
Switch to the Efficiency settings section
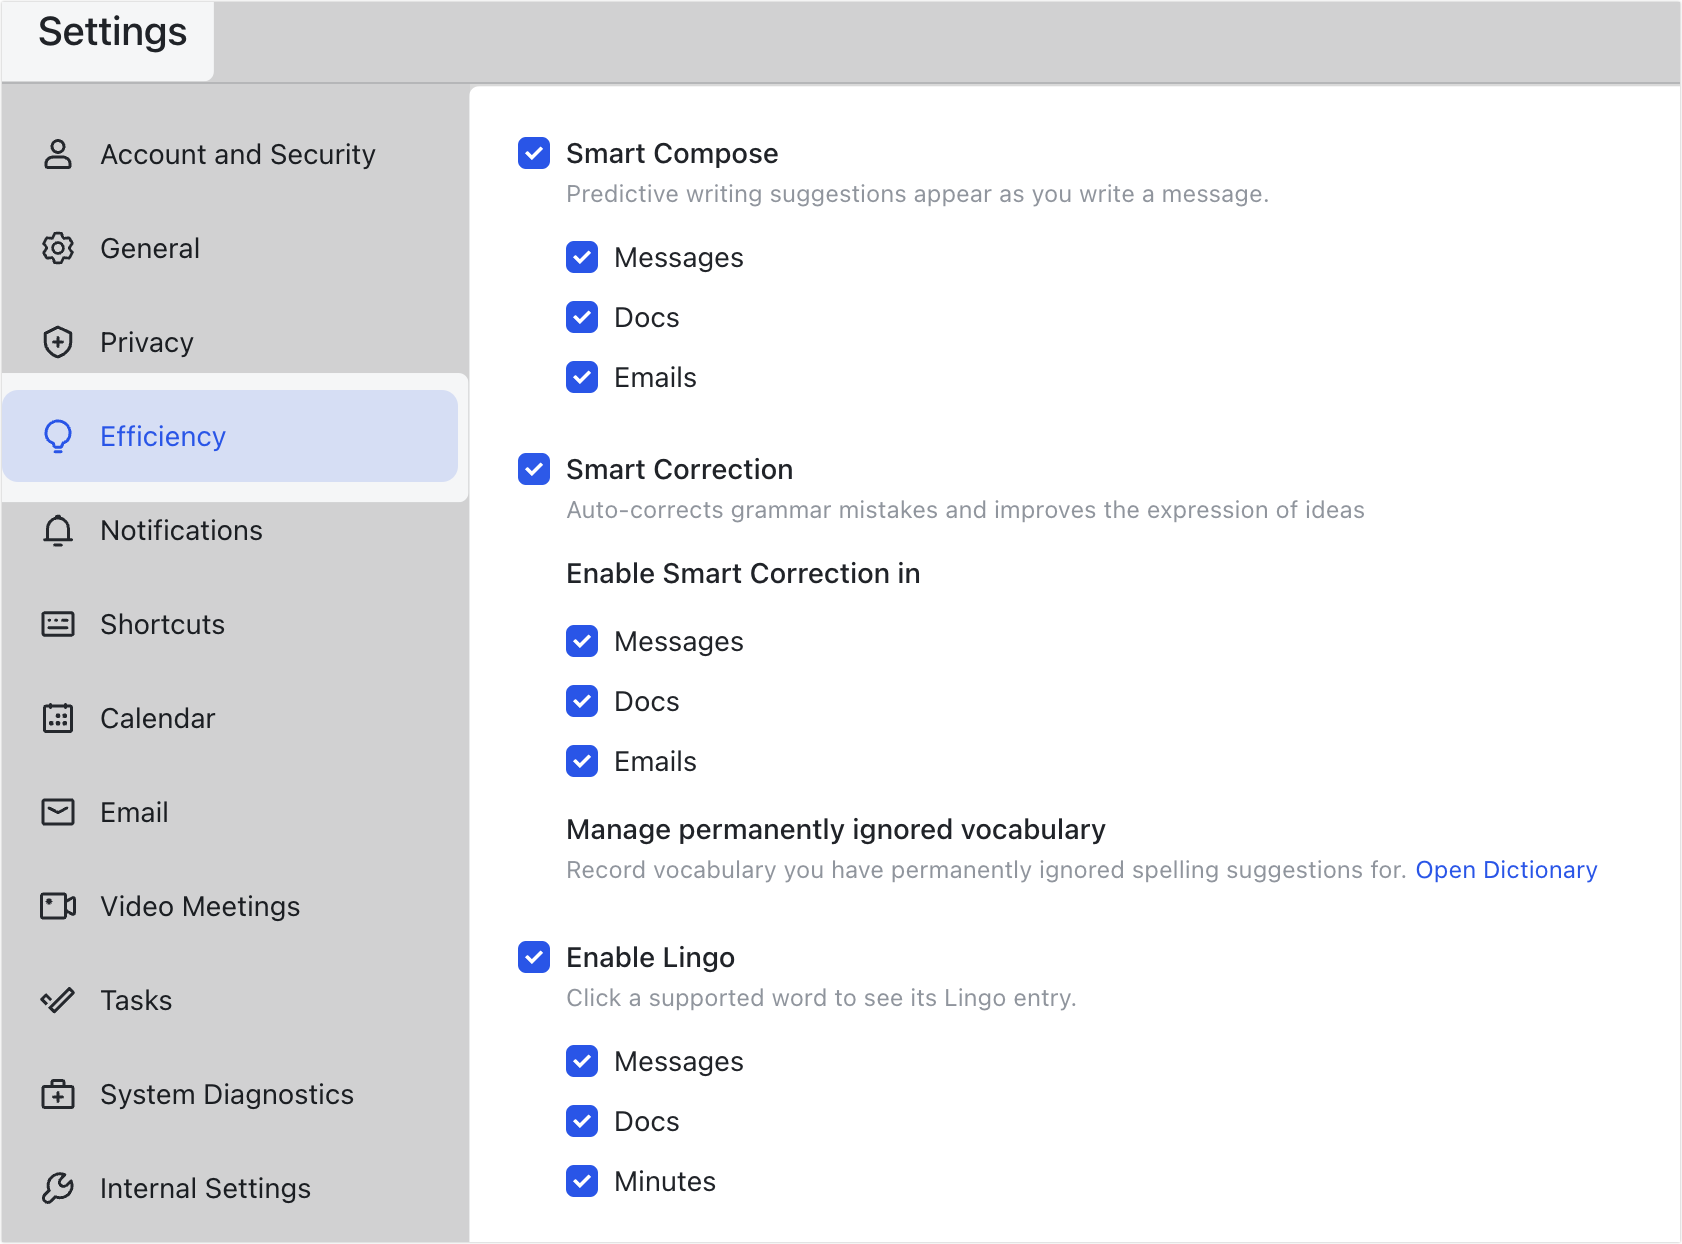(162, 436)
